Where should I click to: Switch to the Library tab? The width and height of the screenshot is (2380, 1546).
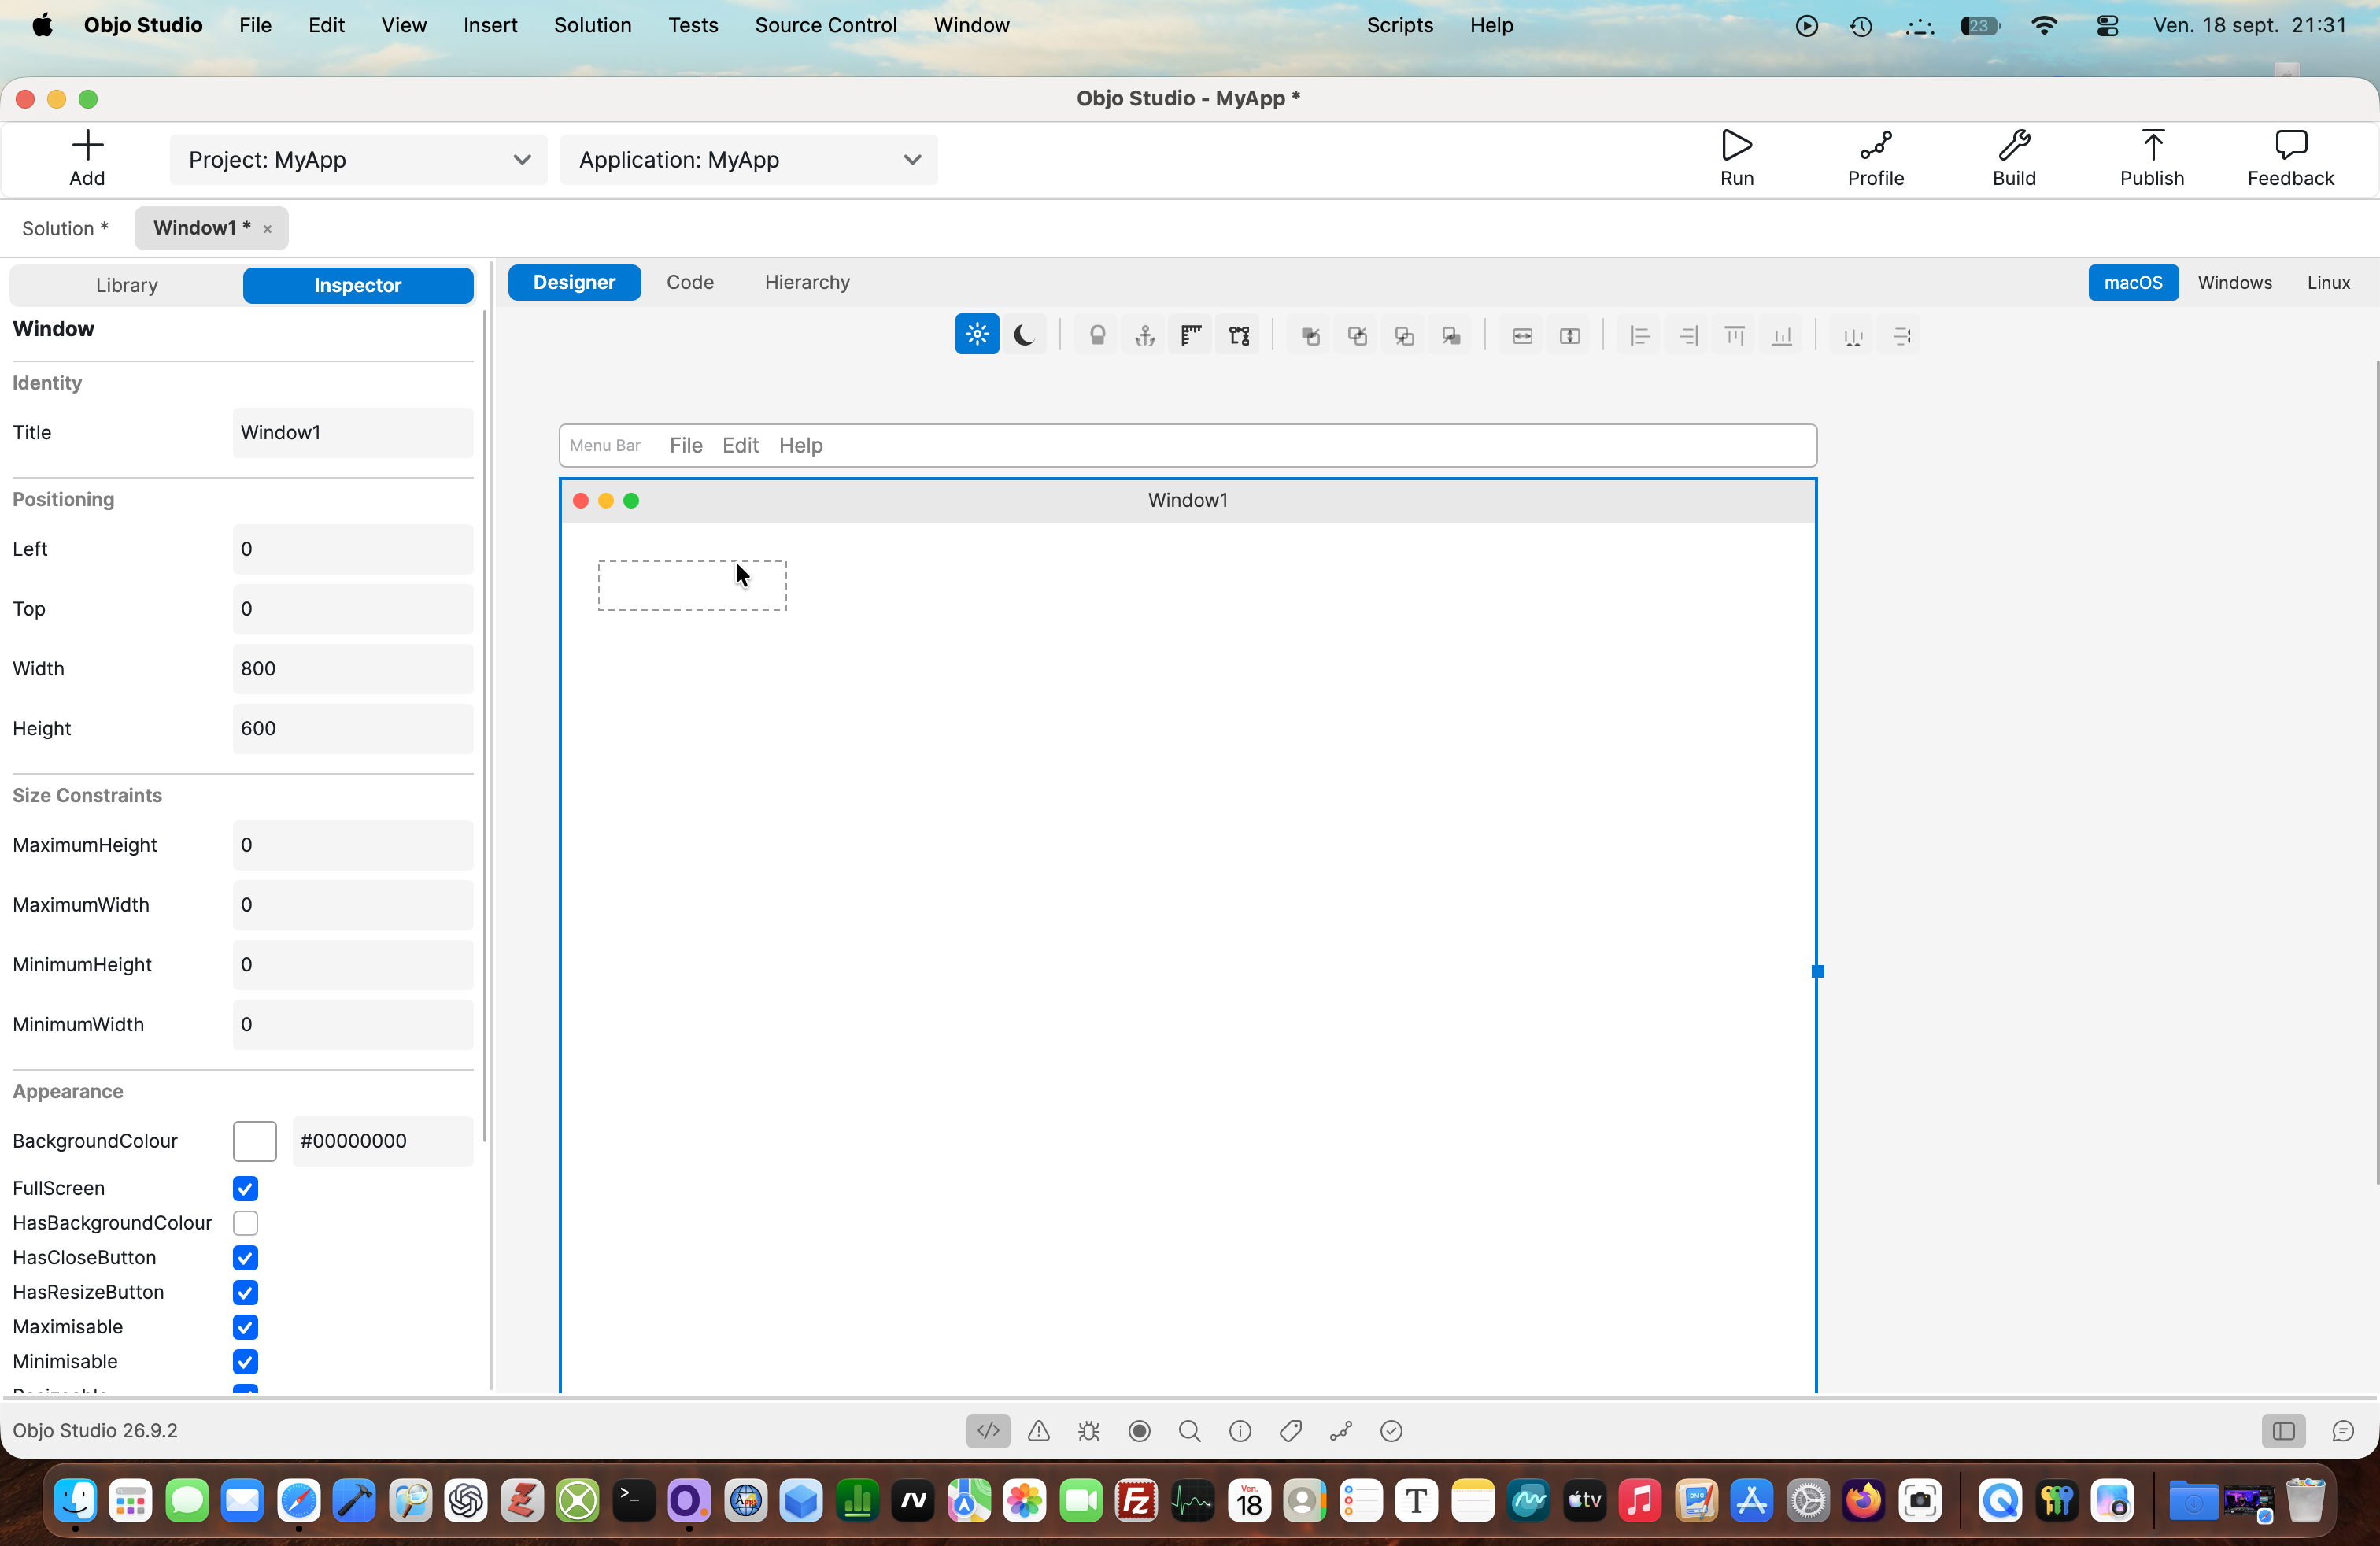point(126,285)
